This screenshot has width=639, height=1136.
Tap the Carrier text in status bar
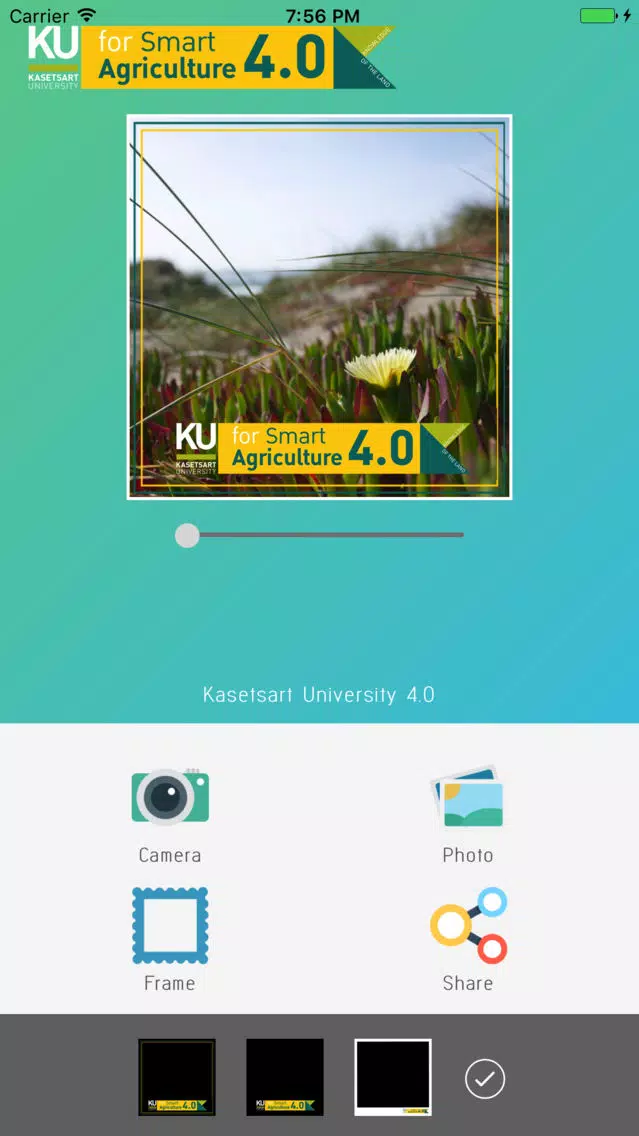[x=39, y=15]
